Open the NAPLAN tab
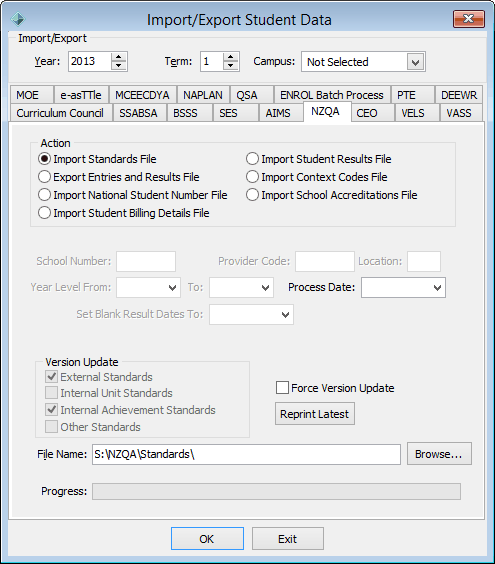This screenshot has width=495, height=564. [x=203, y=95]
